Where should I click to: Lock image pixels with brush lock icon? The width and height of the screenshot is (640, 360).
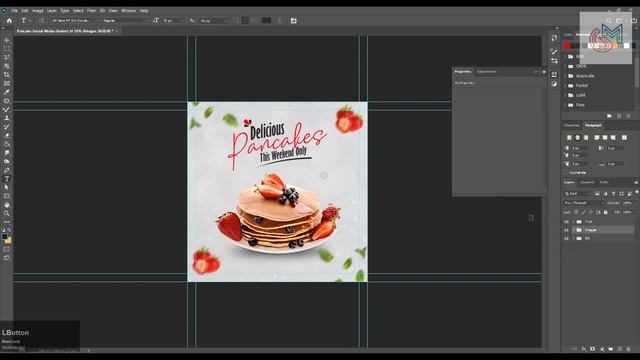(x=583, y=212)
